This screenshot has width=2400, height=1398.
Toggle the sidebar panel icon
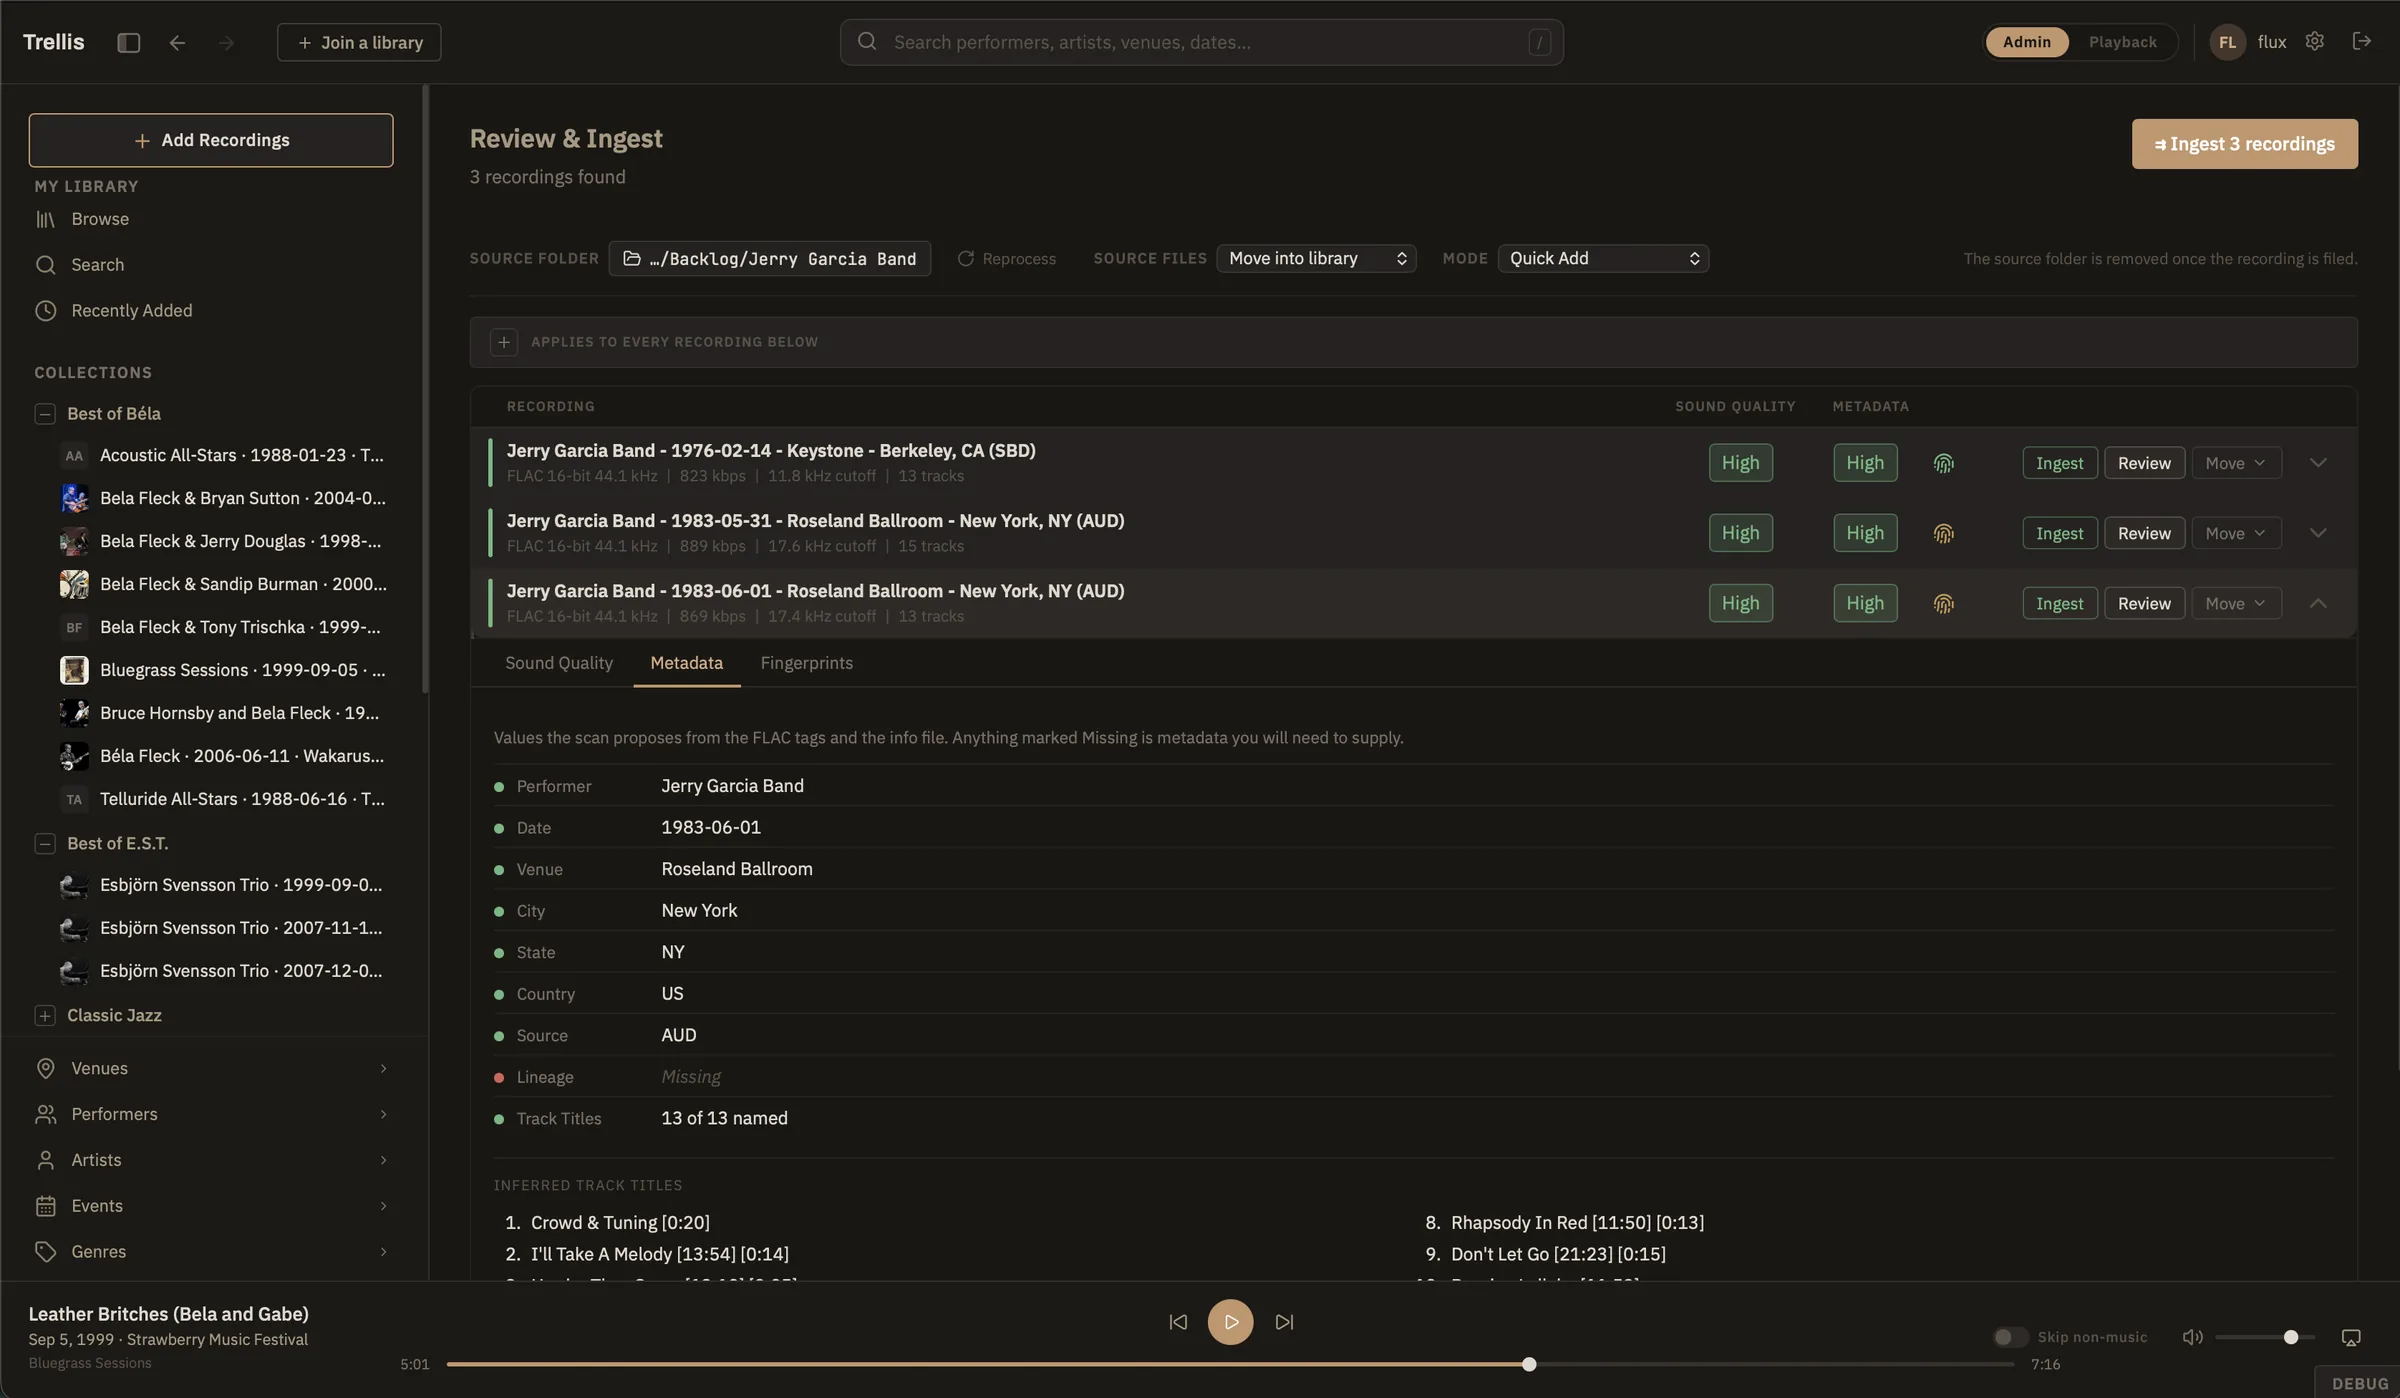(x=128, y=42)
